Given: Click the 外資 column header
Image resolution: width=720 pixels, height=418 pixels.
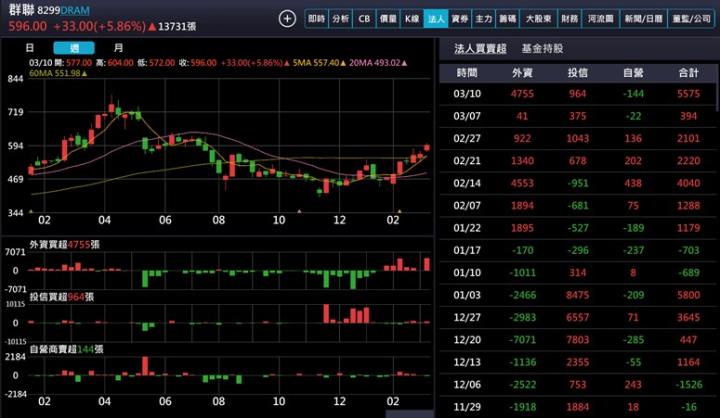Looking at the screenshot, I should point(522,73).
